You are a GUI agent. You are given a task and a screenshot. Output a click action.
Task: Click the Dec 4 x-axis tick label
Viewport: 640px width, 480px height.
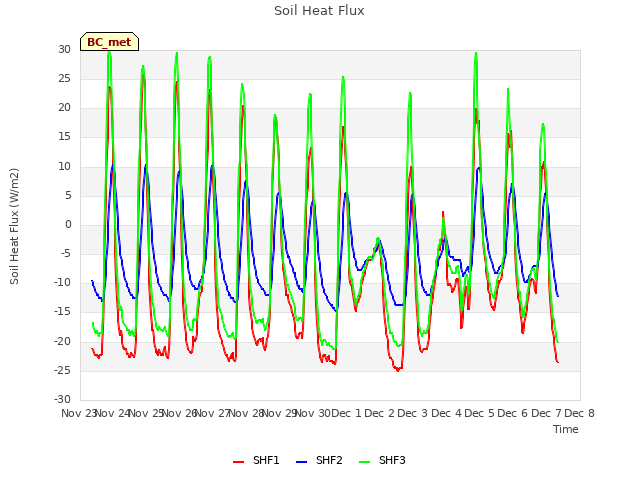[x=446, y=413]
